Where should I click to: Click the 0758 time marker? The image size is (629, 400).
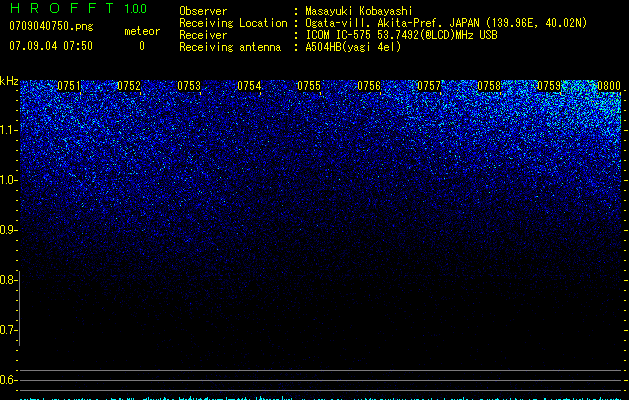tap(489, 86)
